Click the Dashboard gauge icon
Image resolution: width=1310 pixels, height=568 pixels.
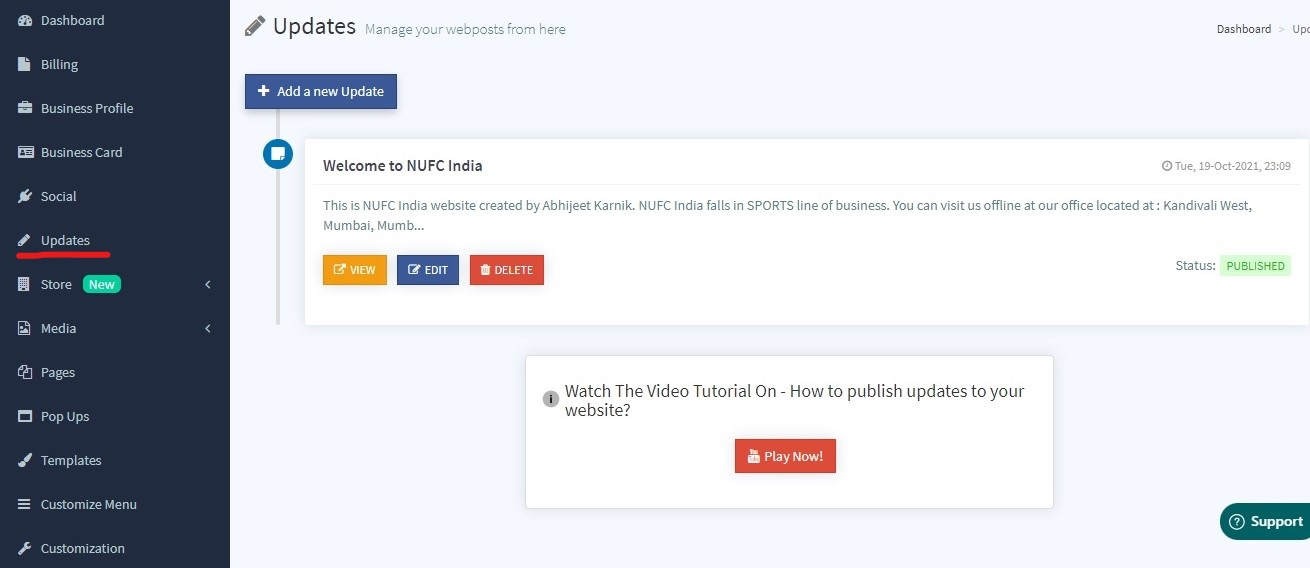coord(25,20)
